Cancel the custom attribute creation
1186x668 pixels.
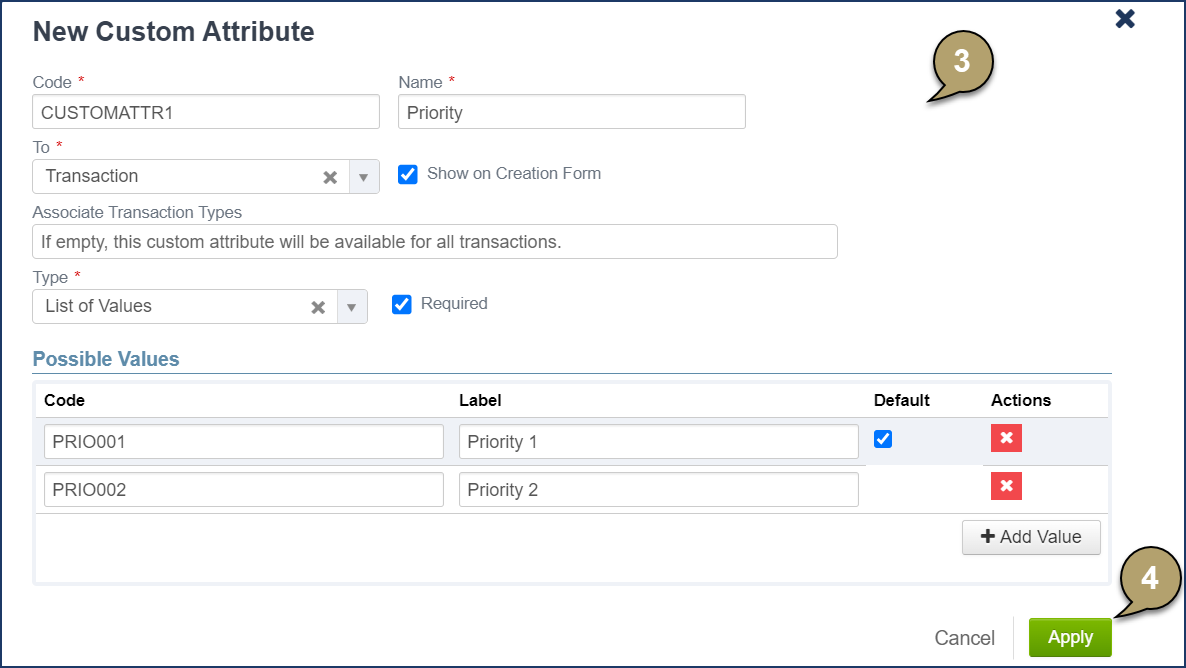pos(964,638)
